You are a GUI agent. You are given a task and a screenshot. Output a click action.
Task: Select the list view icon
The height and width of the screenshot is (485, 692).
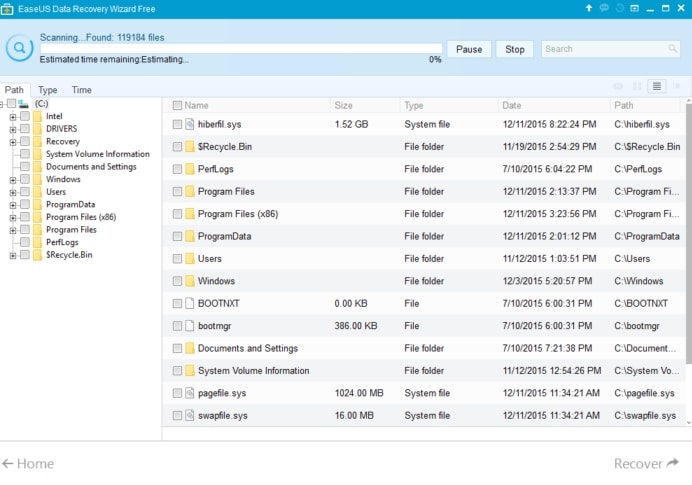pyautogui.click(x=657, y=86)
